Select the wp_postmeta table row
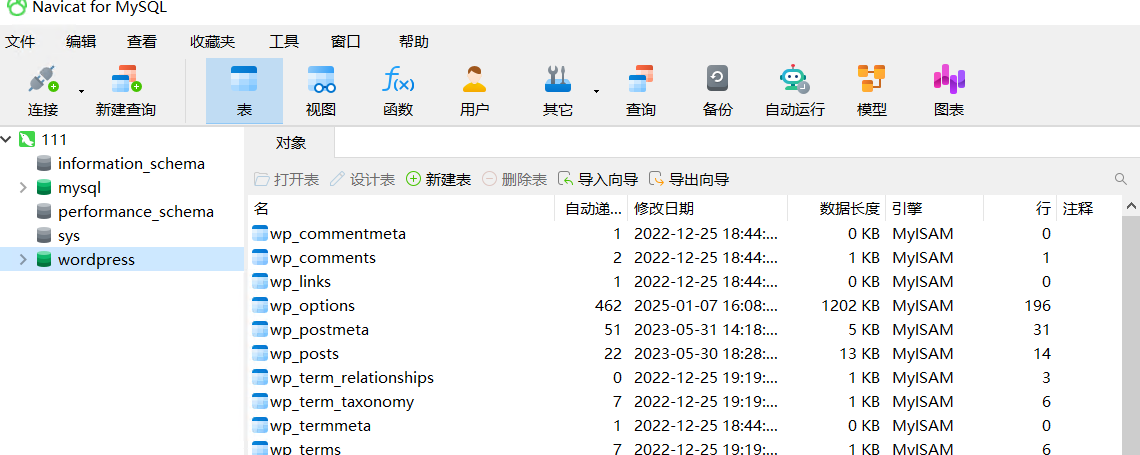 [x=686, y=329]
